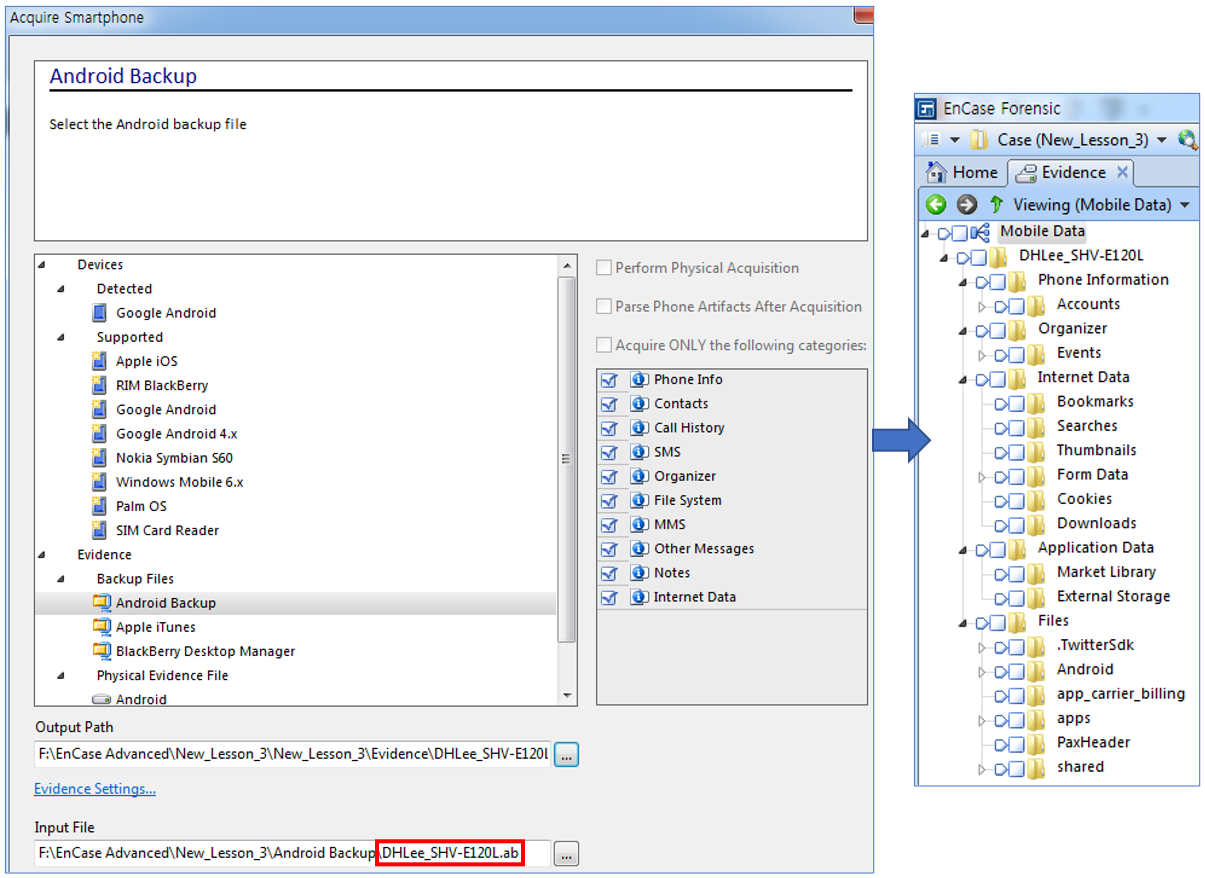Click the device list scroll-down arrow
This screenshot has width=1205, height=878.
(567, 696)
